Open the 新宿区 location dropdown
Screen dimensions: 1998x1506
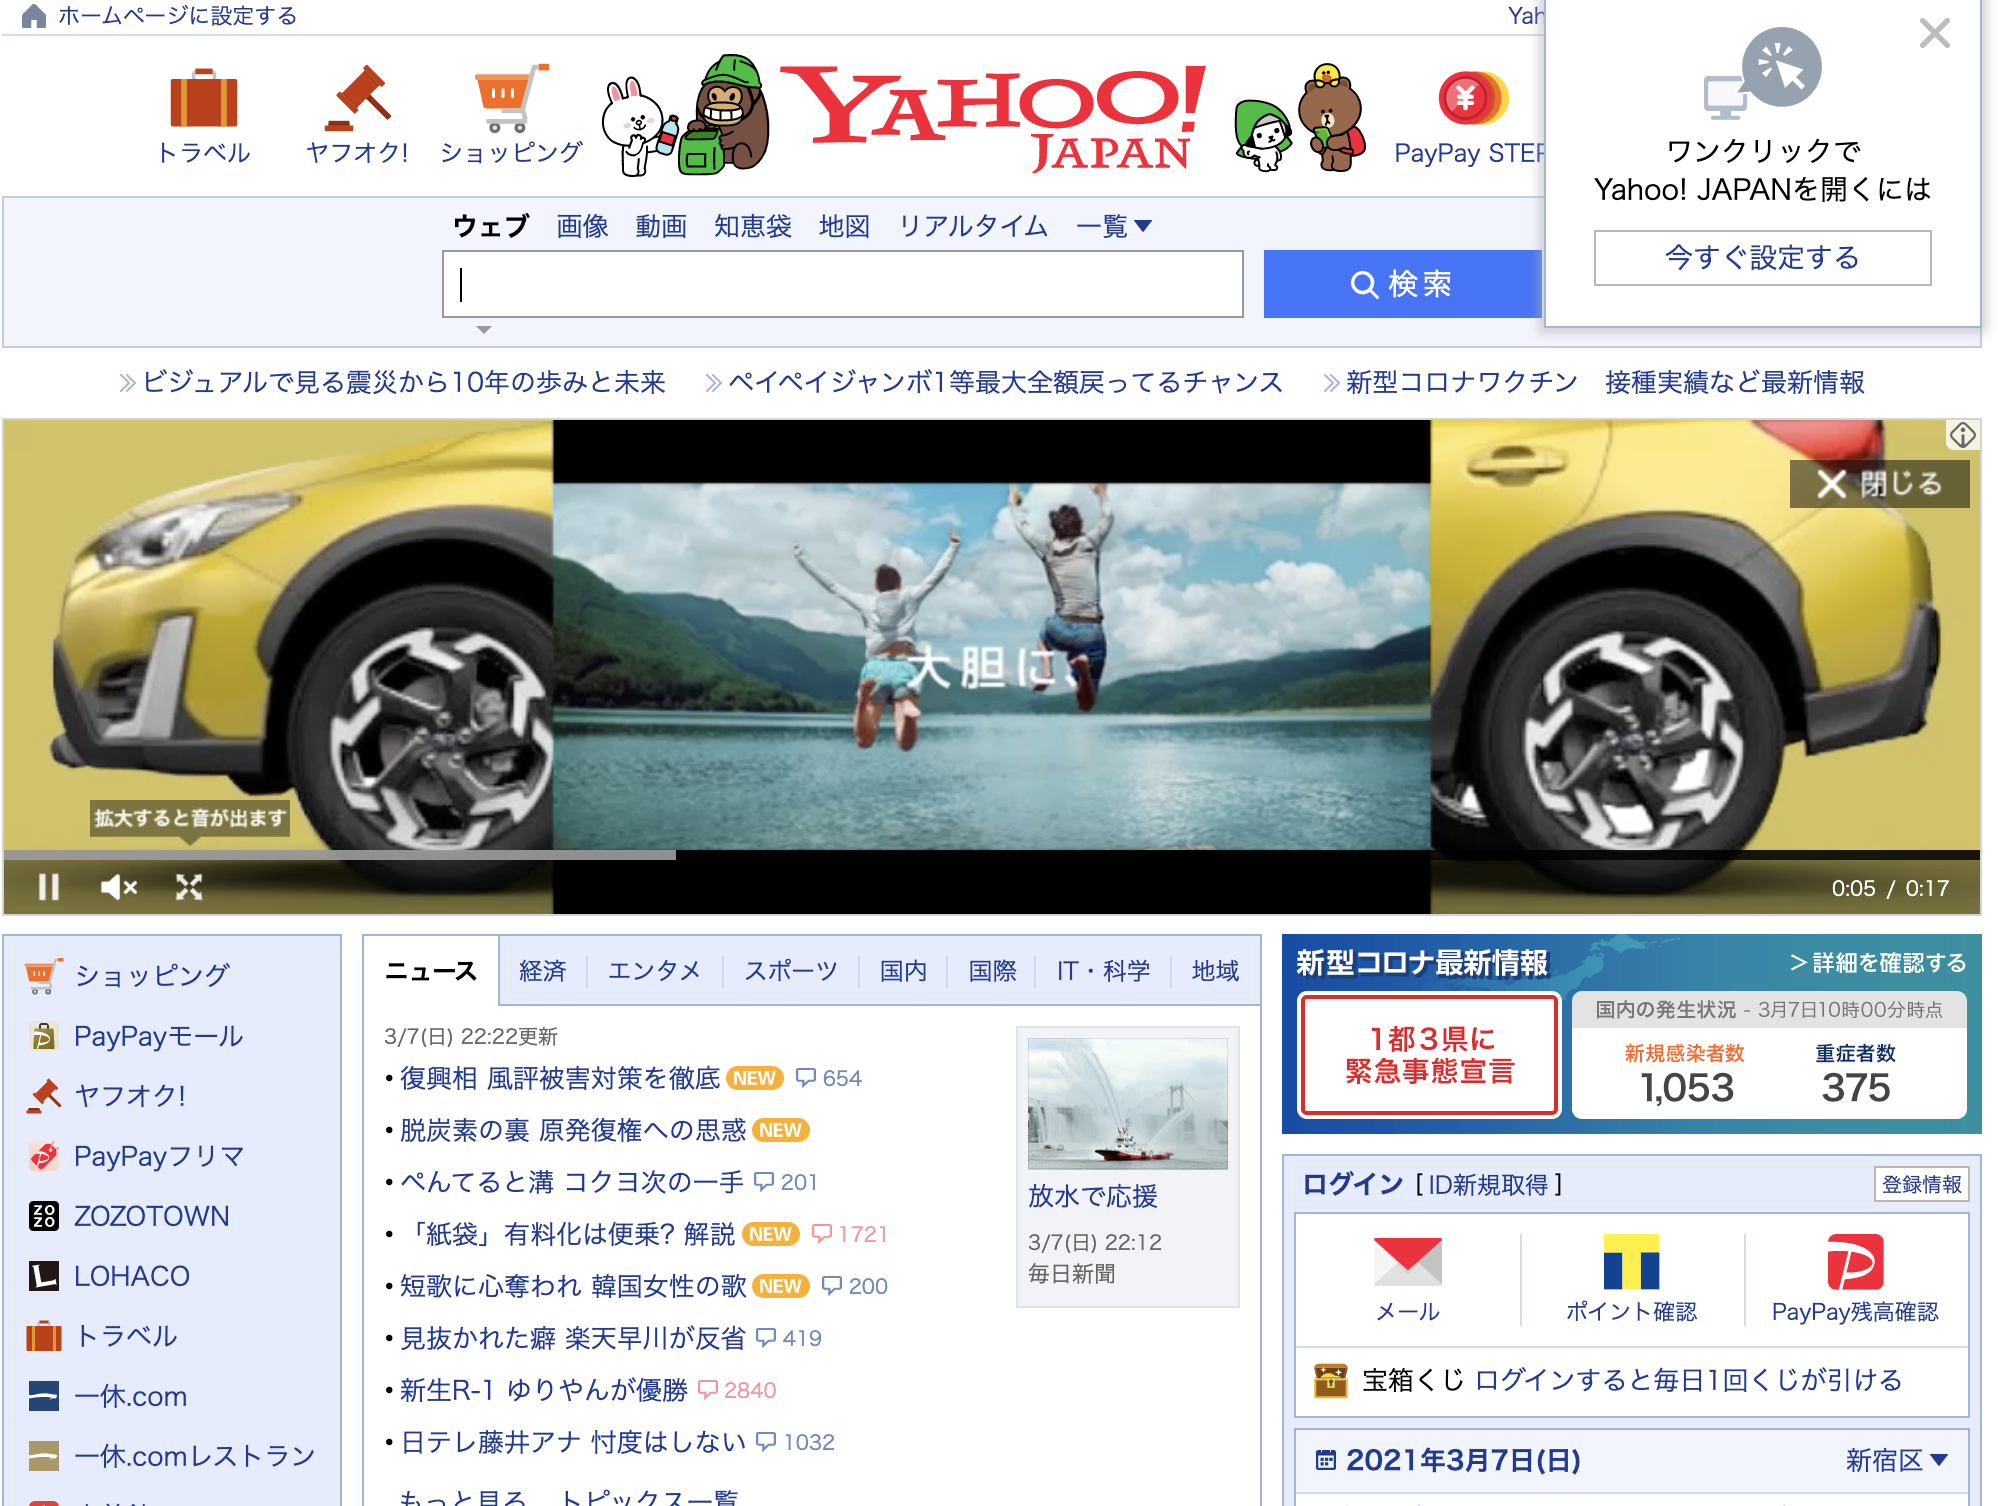coord(1896,1460)
